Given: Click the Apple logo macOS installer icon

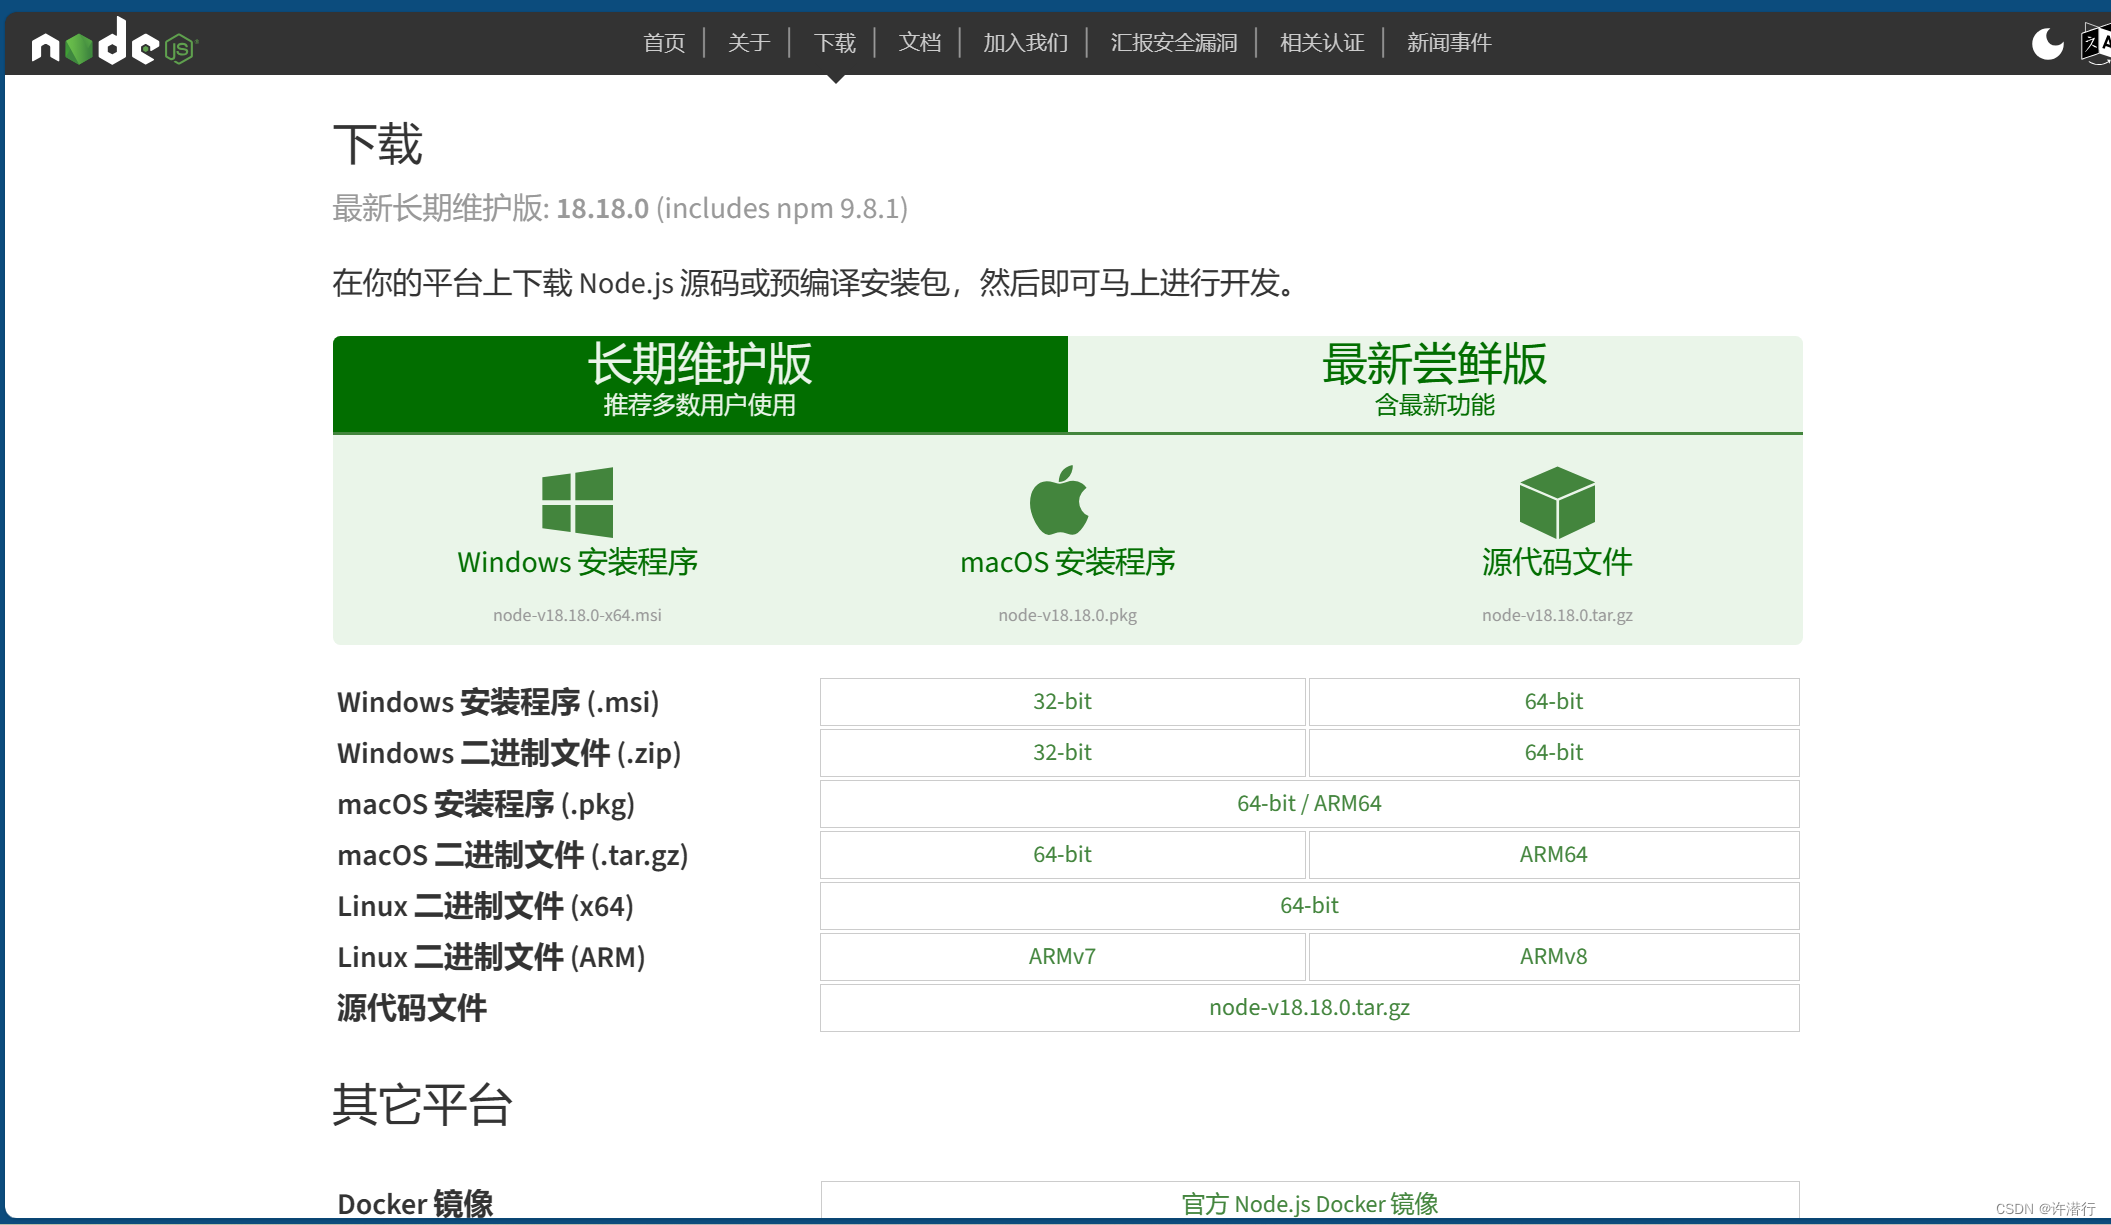Looking at the screenshot, I should (1059, 500).
